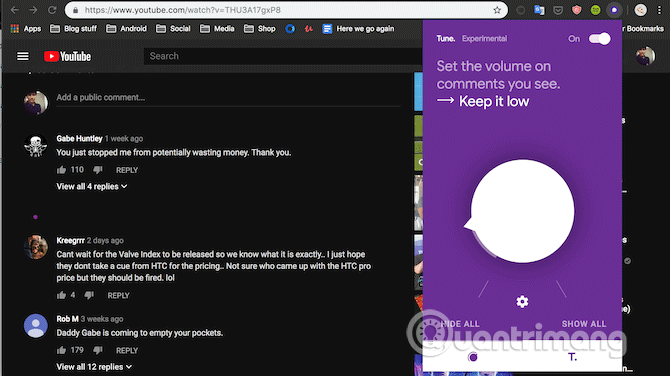Click Gabe Huntley's skull avatar
This screenshot has height=376, width=670.
point(35,145)
